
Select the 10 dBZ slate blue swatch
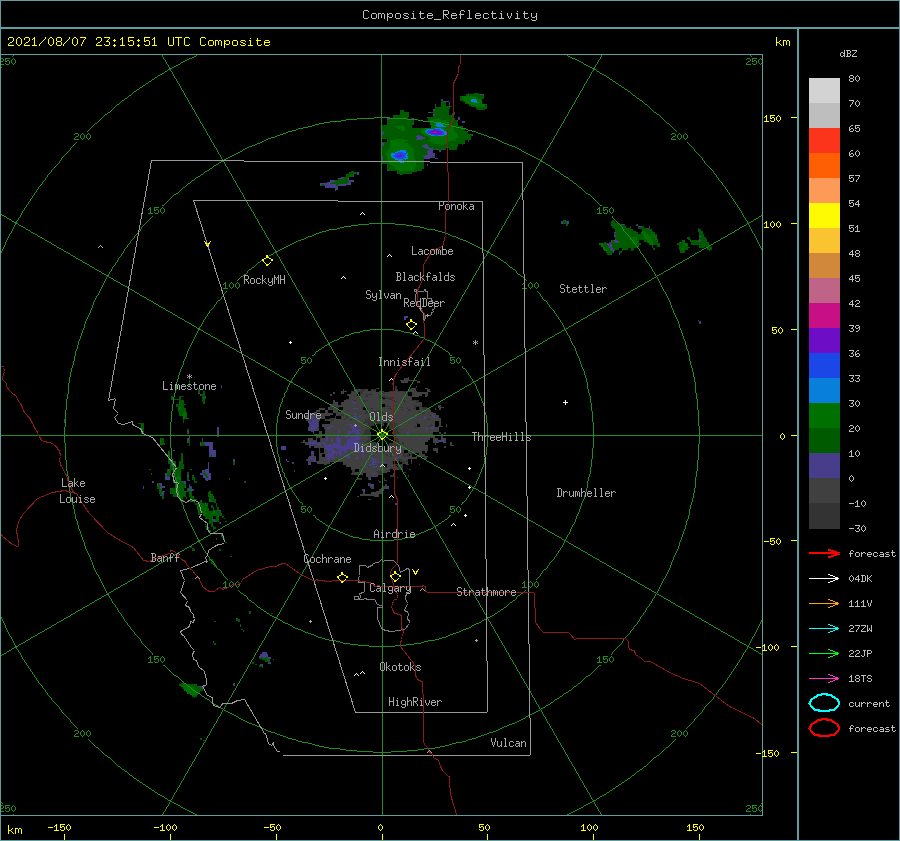(x=824, y=466)
